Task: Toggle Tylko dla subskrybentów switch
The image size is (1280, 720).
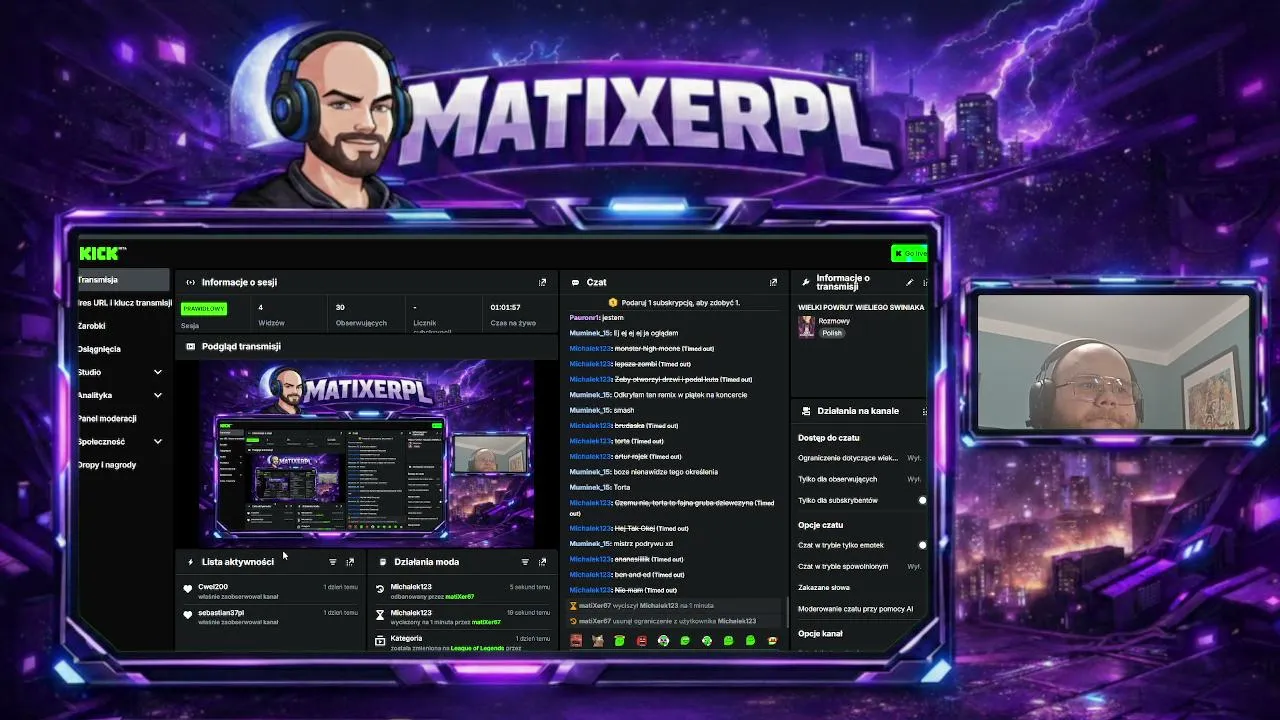Action: (x=921, y=500)
